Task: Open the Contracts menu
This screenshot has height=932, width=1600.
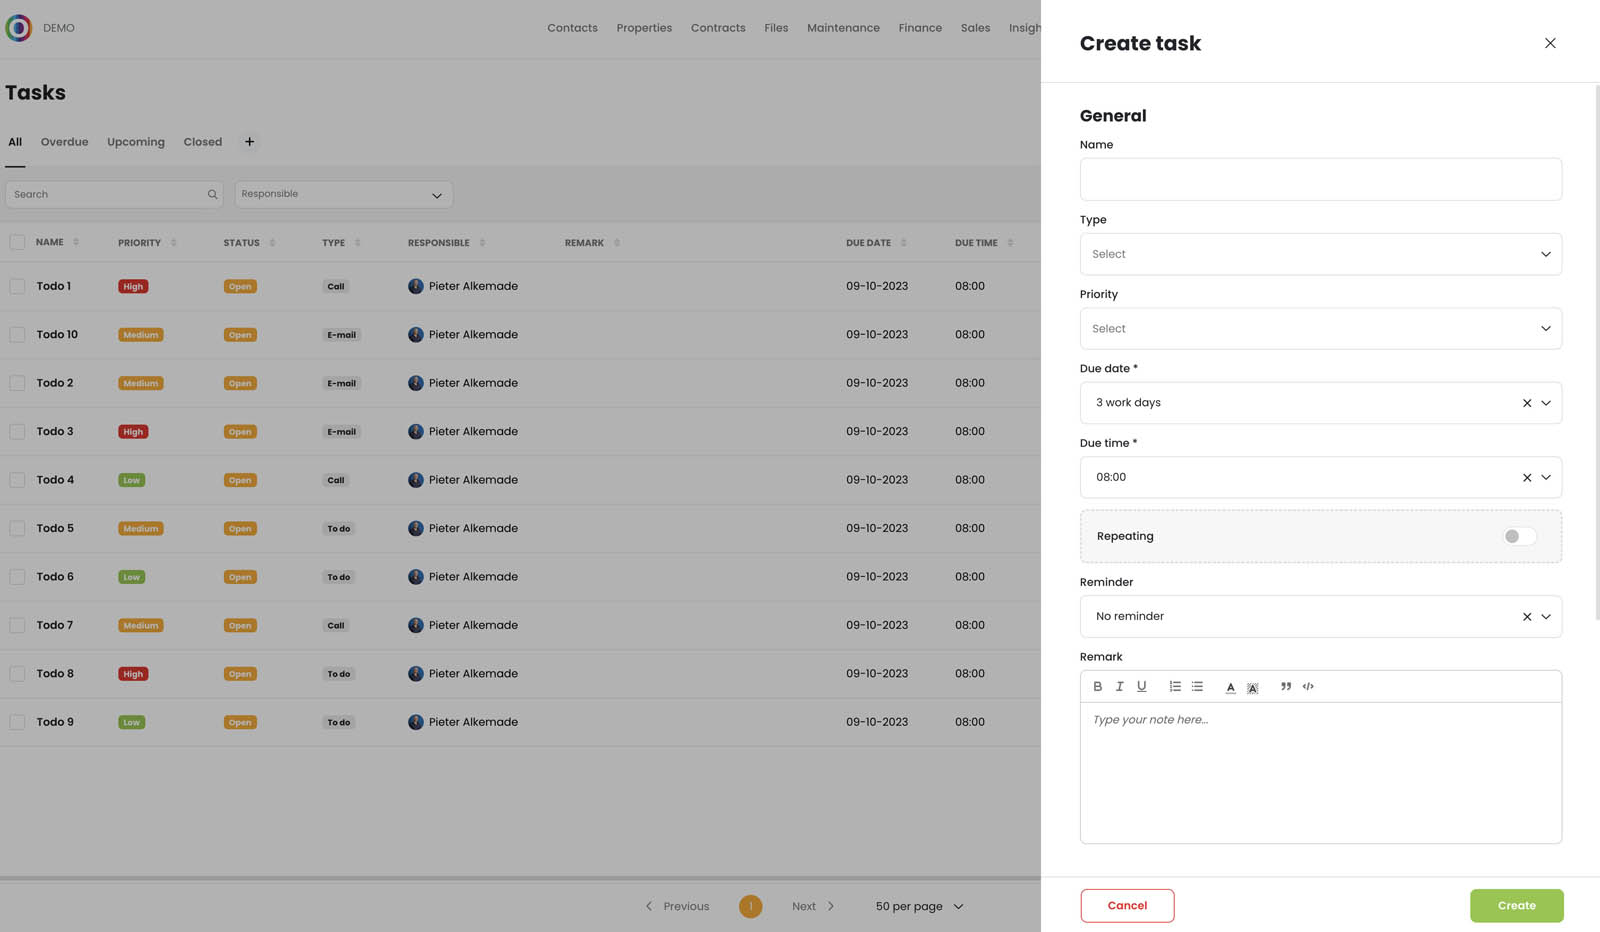Action: [718, 28]
